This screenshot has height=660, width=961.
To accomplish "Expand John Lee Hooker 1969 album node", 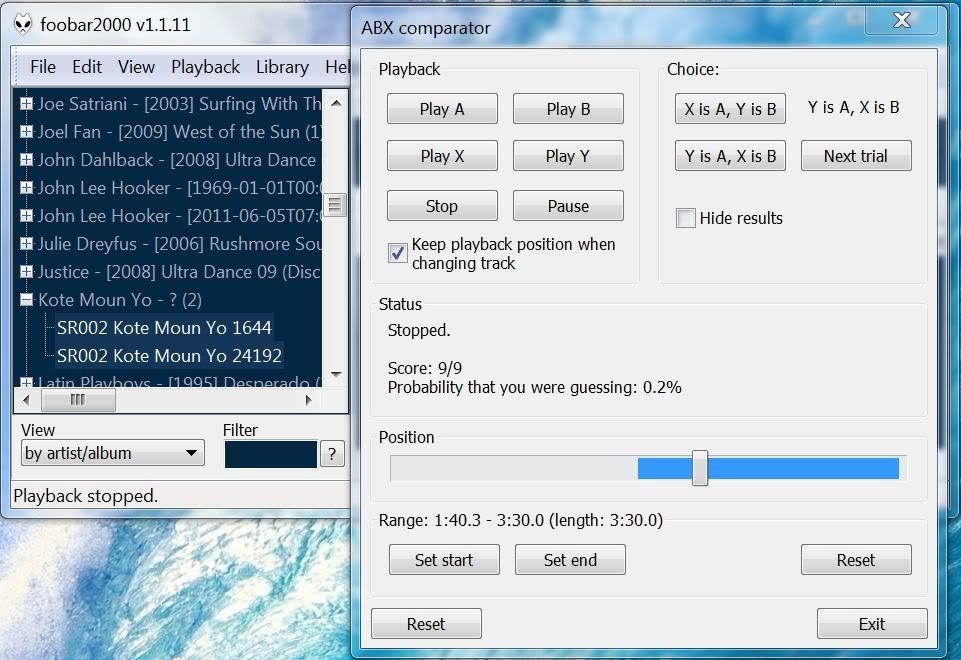I will click(26, 188).
